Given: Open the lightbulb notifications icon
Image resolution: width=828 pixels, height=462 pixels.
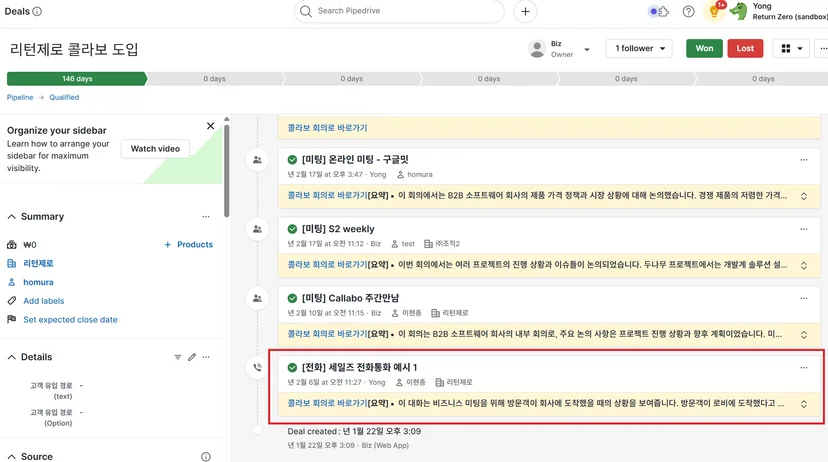Looking at the screenshot, I should [714, 11].
